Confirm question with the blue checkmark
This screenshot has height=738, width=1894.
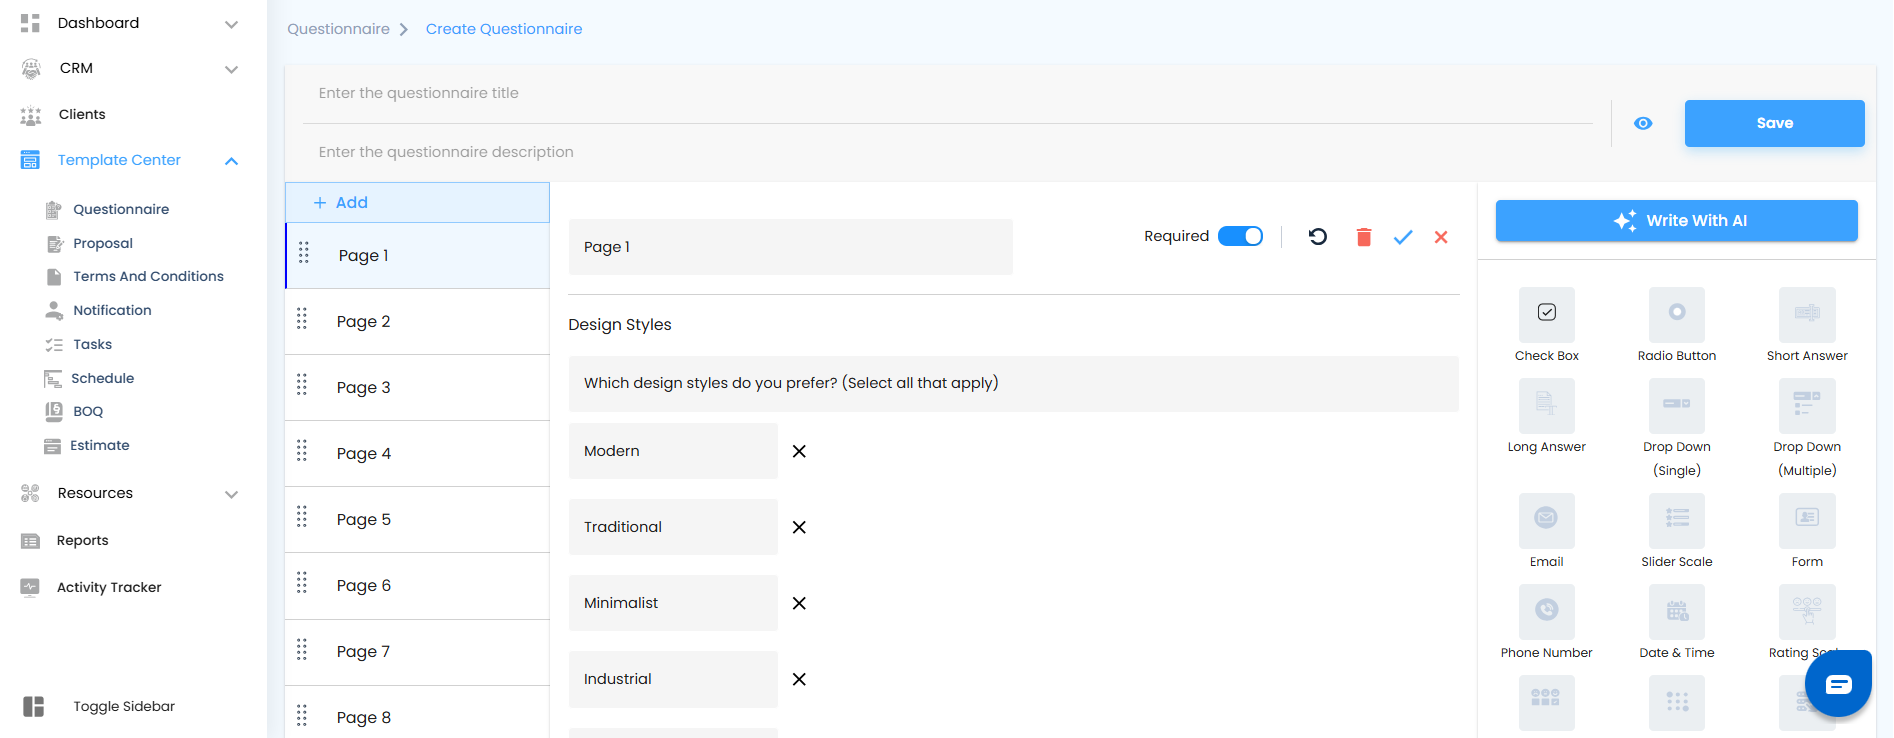[x=1403, y=237]
